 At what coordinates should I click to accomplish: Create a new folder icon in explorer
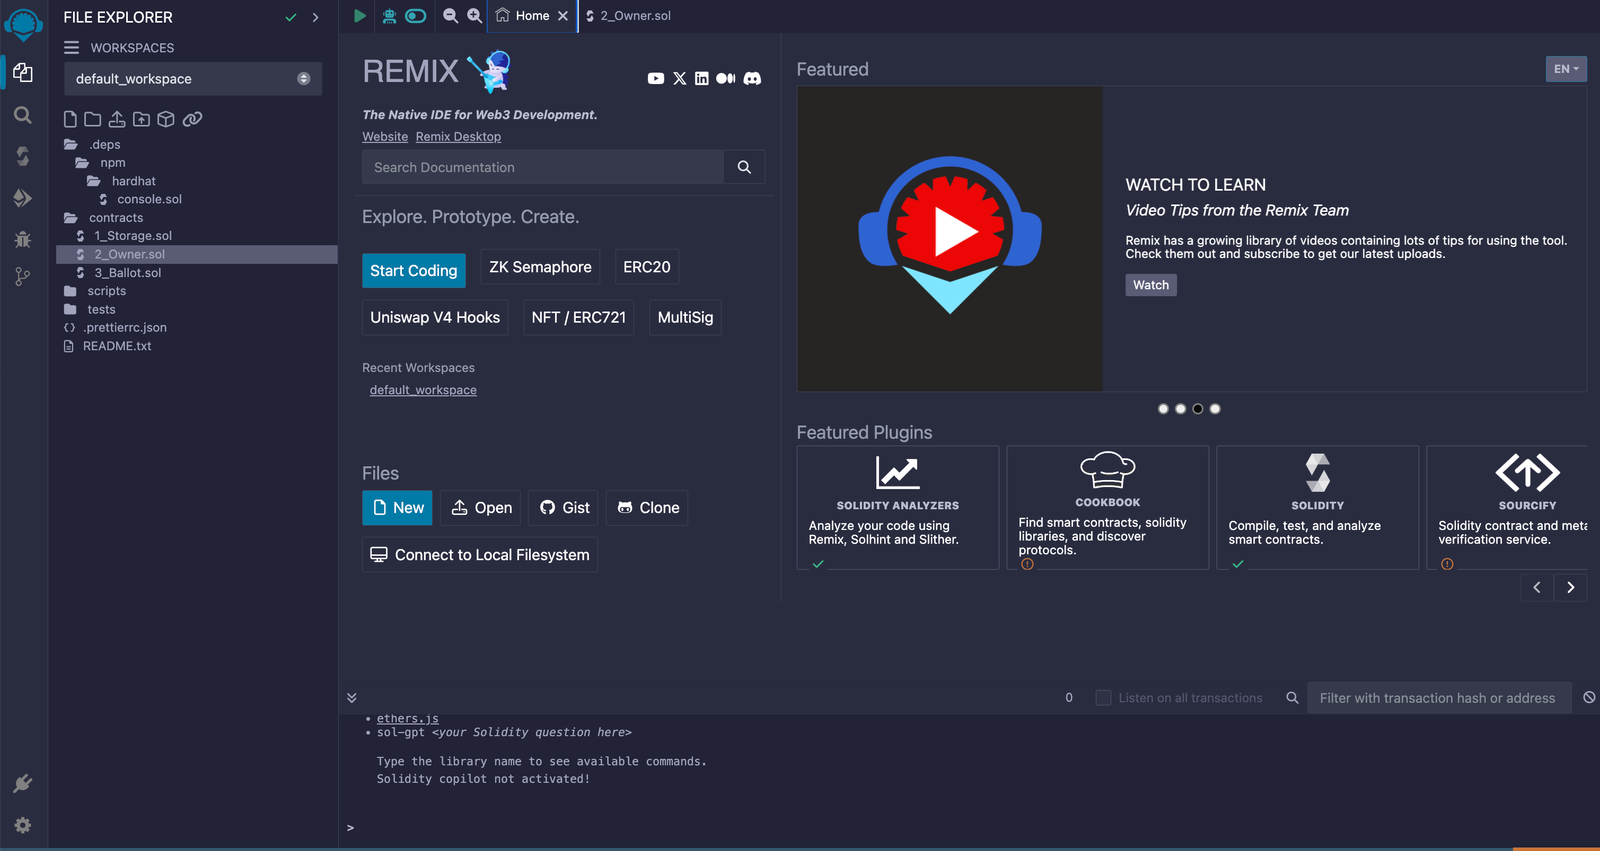92,119
